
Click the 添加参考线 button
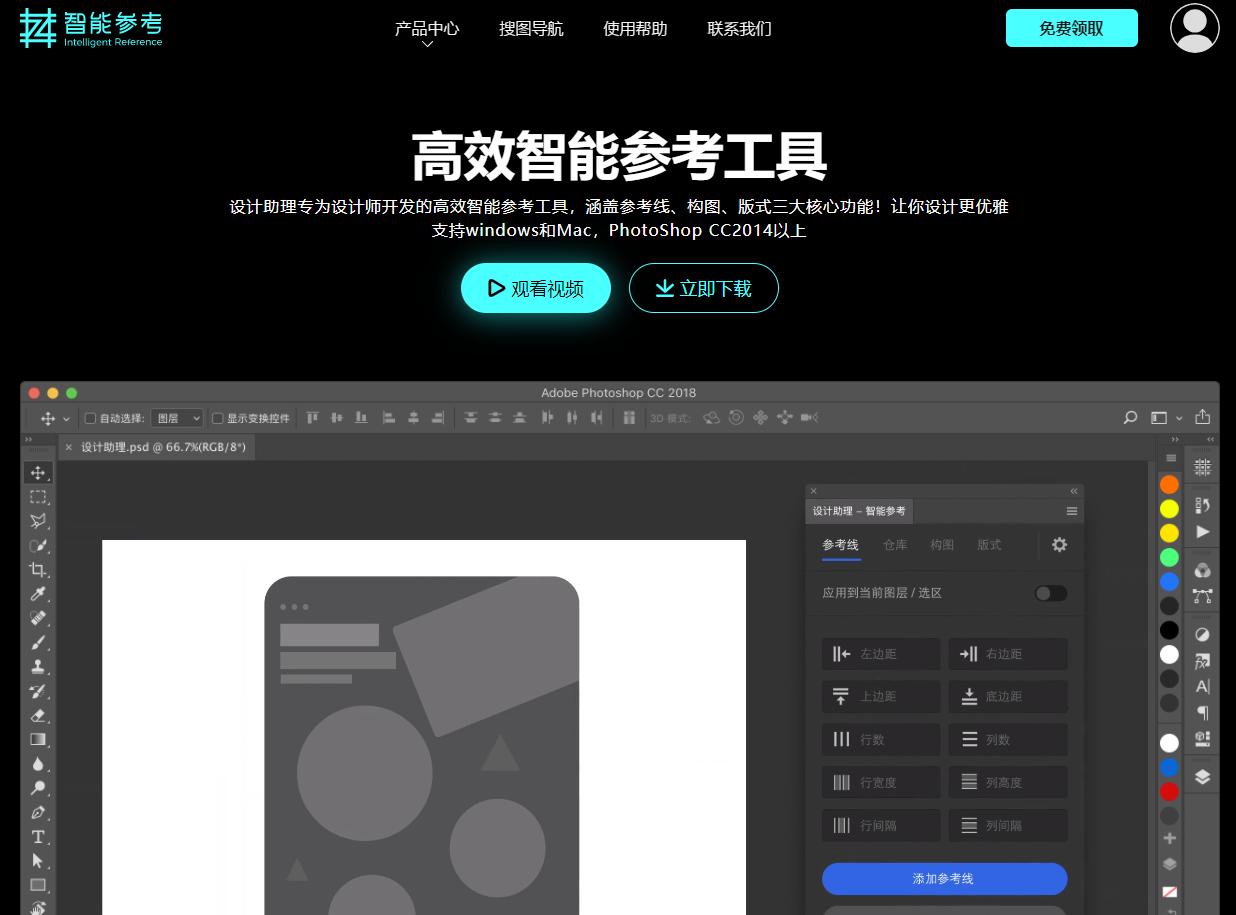click(x=944, y=879)
